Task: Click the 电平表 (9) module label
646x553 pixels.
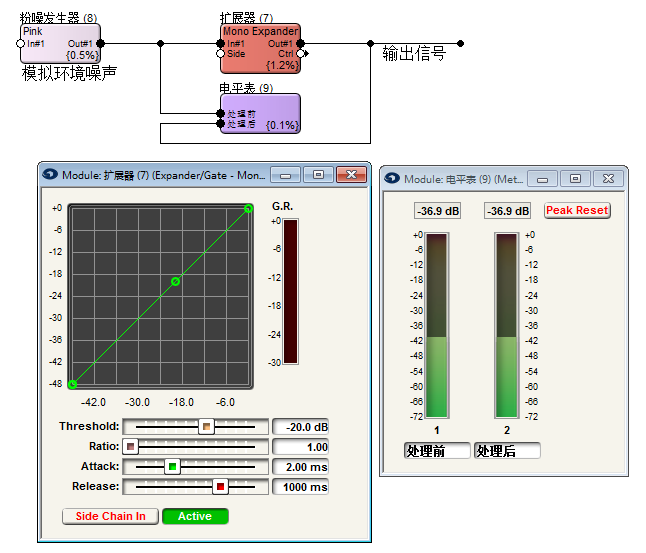Action: pyautogui.click(x=246, y=88)
